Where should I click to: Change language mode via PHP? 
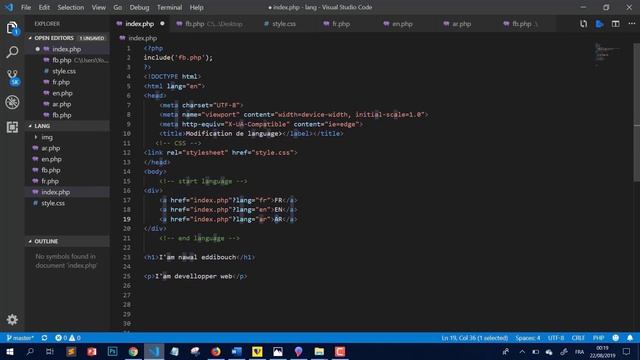click(598, 338)
